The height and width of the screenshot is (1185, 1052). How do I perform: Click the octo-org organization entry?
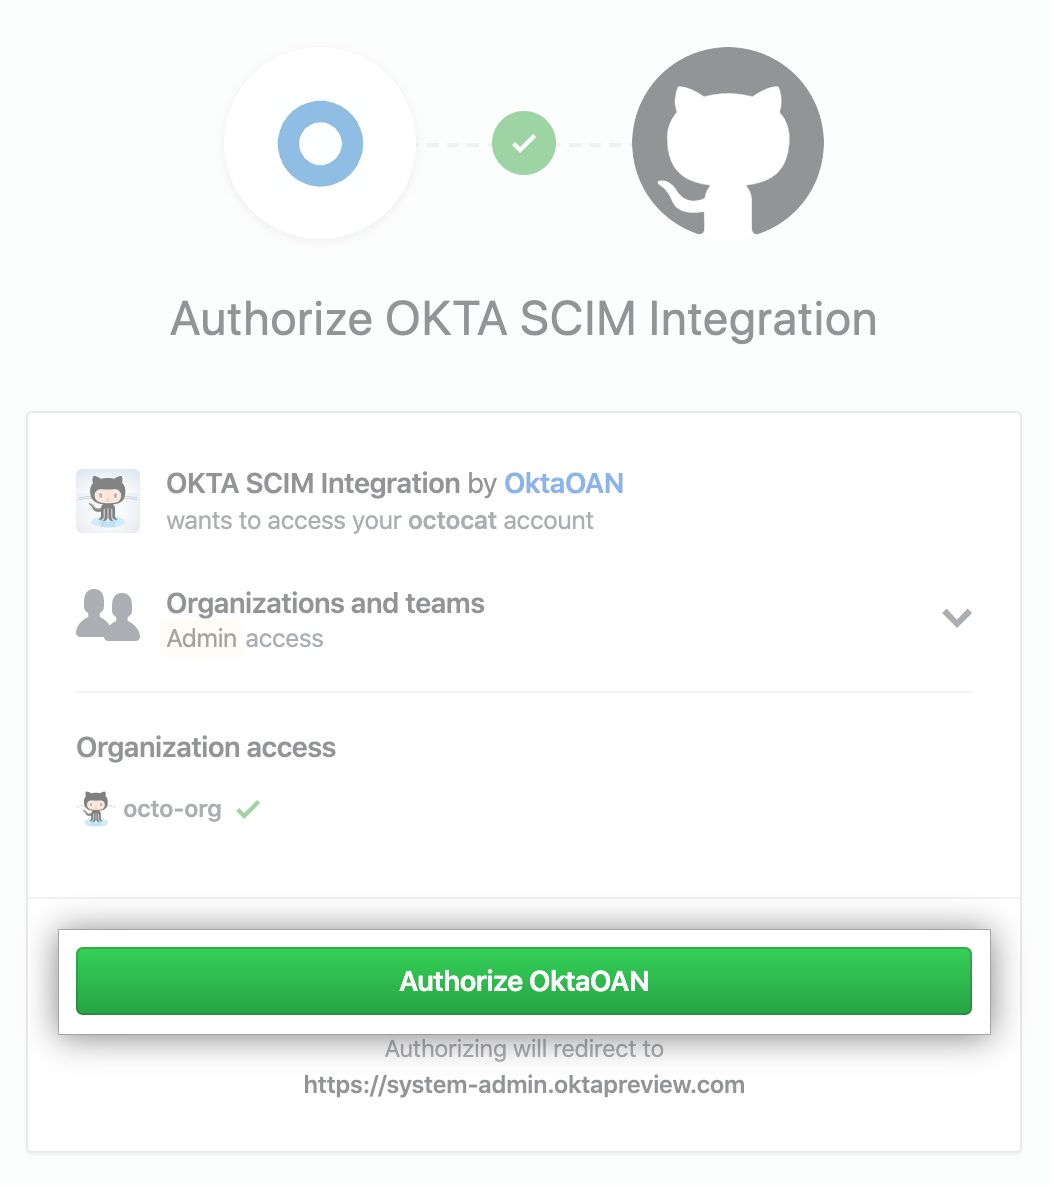[171, 808]
